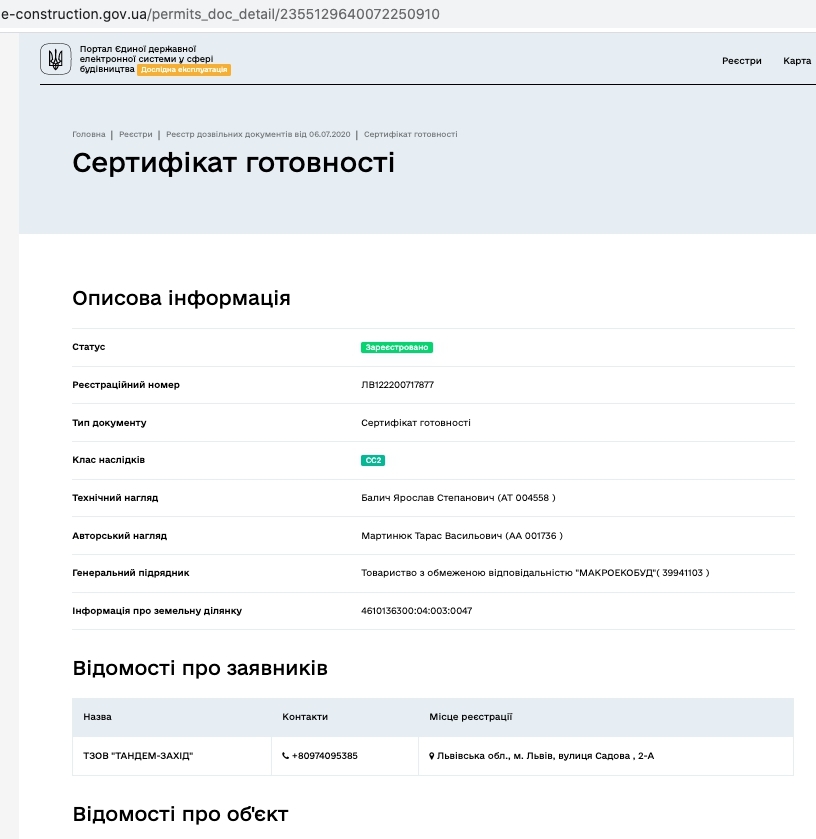Screen dimensions: 816x839
Task: Click the Статус row label
Action: [89, 347]
